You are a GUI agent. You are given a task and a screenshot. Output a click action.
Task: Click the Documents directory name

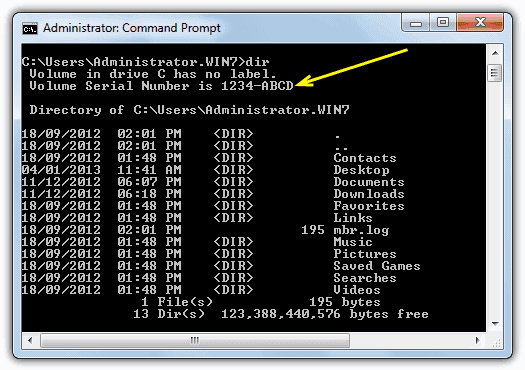click(x=369, y=182)
